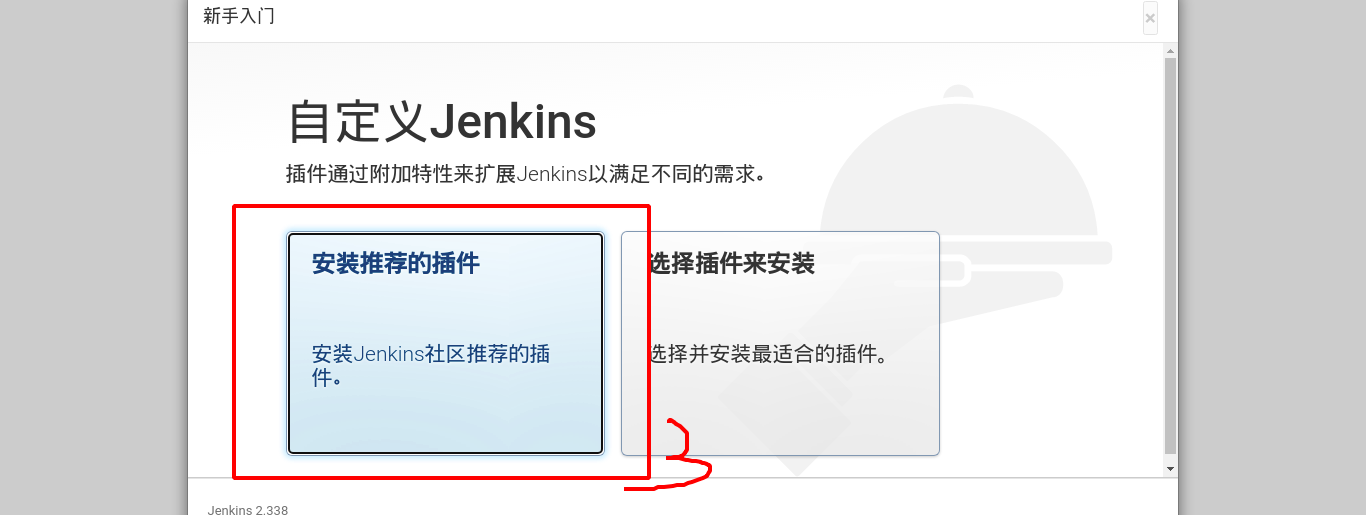
Task: Click the dialog scrollbar up arrow
Action: (1170, 51)
